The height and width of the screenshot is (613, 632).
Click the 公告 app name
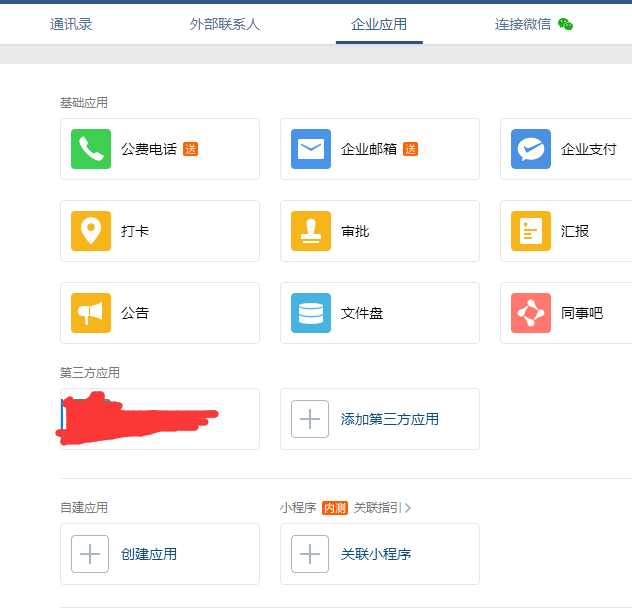[135, 313]
